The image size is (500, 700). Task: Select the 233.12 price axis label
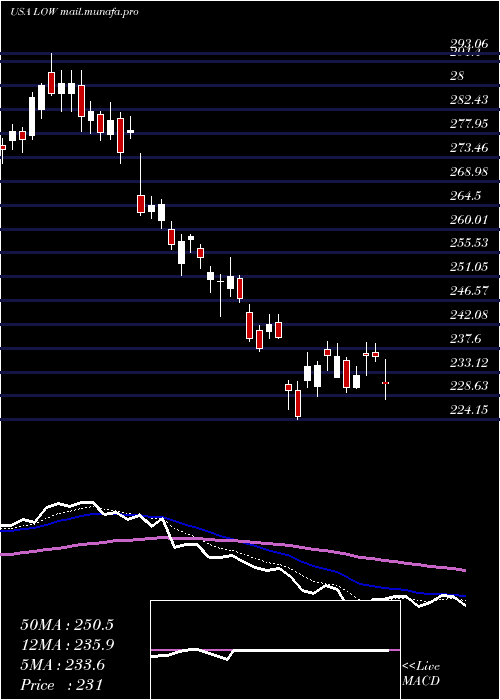(468, 363)
